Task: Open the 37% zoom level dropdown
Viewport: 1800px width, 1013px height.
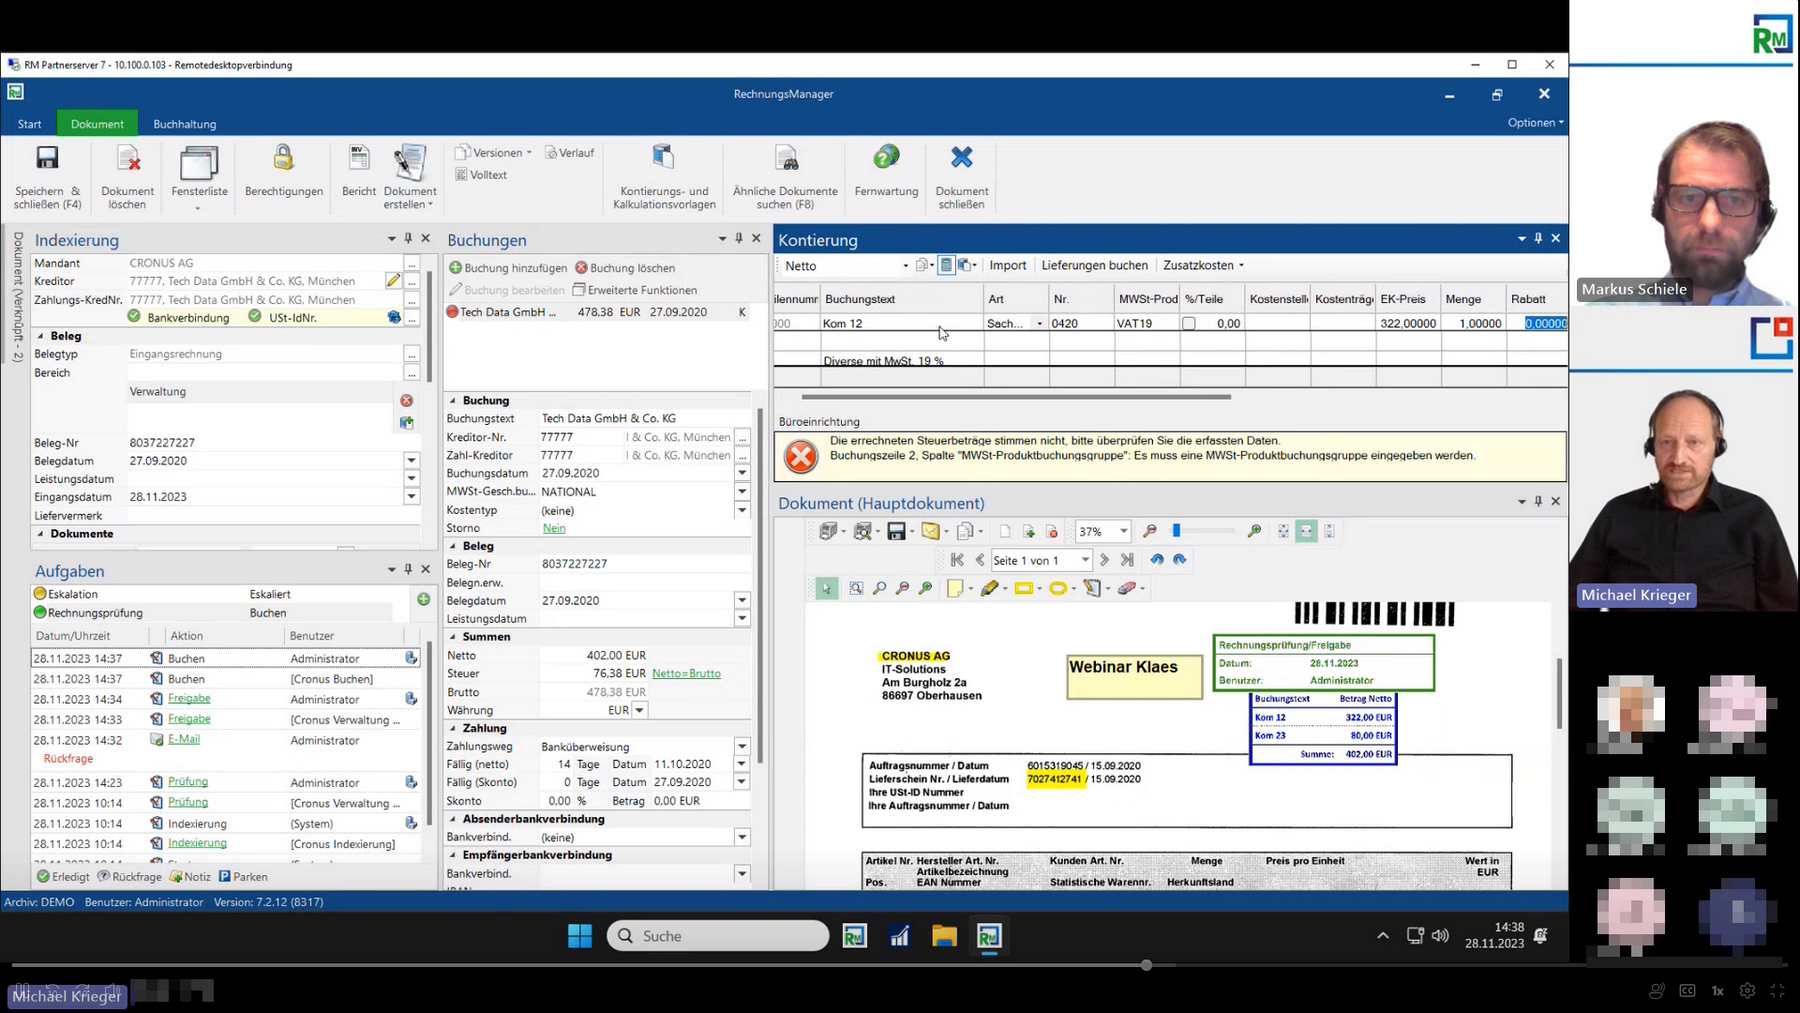Action: [1124, 532]
